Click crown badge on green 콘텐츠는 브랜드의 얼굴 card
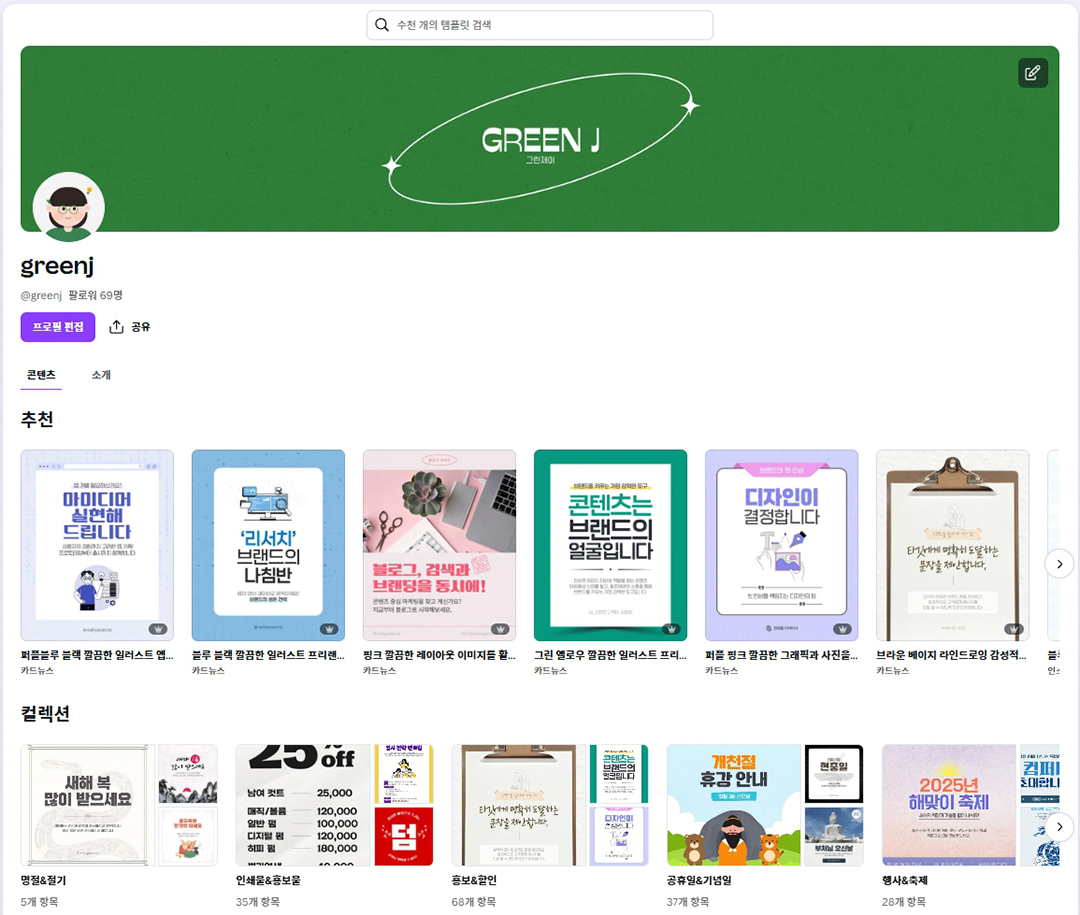This screenshot has width=1080, height=915. click(x=672, y=629)
